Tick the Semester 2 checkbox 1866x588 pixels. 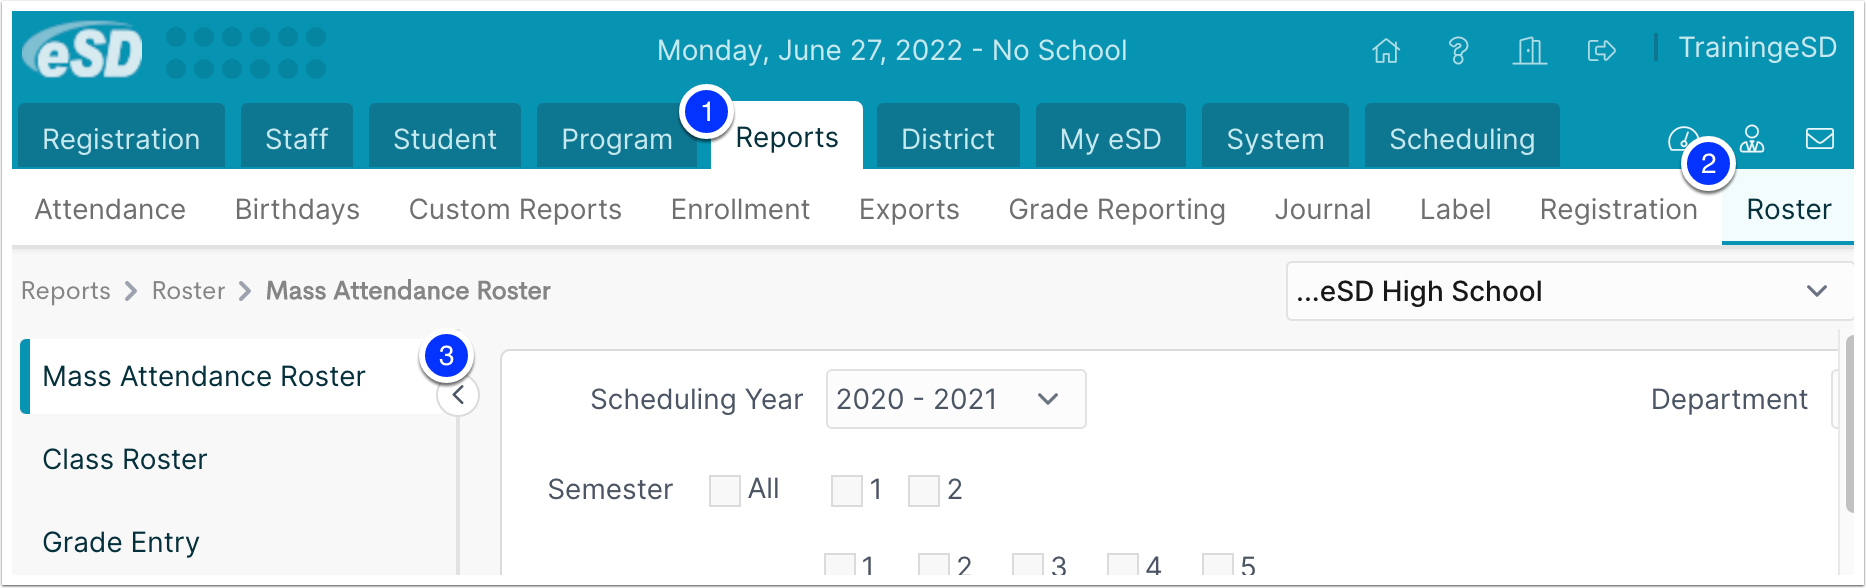pyautogui.click(x=924, y=490)
